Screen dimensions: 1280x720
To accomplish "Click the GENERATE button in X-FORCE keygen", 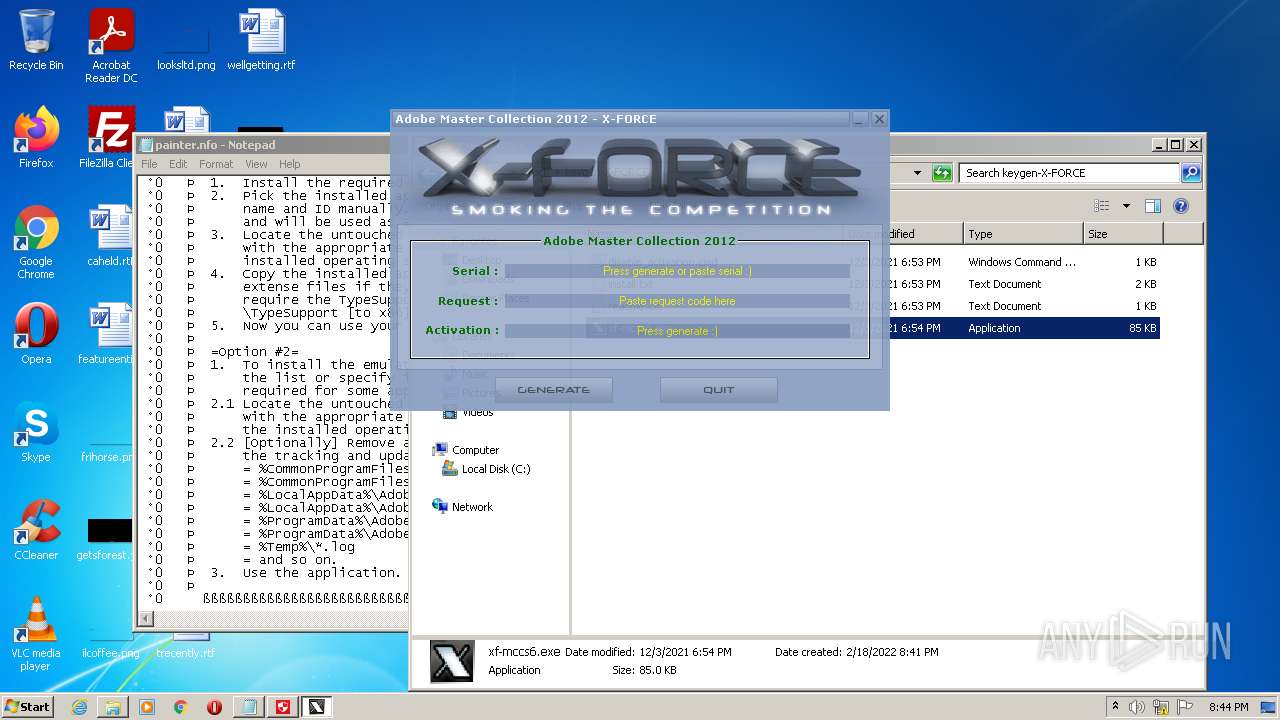I will point(553,390).
